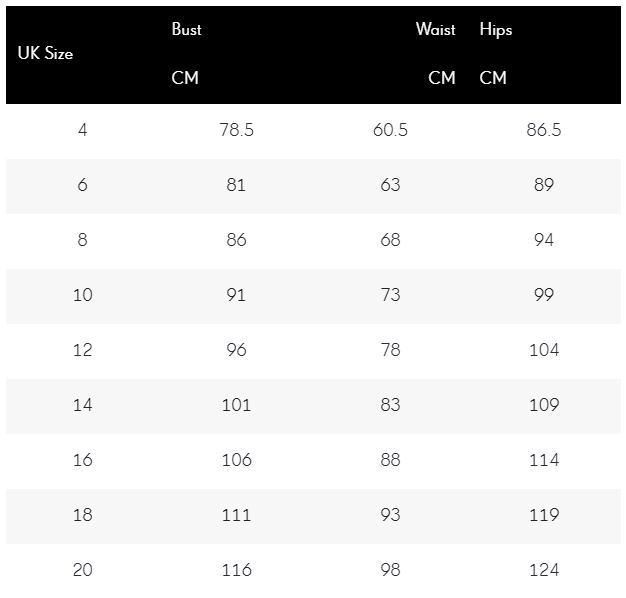Image resolution: width=626 pixels, height=598 pixels.
Task: Click the CM unit label under Bust
Action: click(x=185, y=77)
